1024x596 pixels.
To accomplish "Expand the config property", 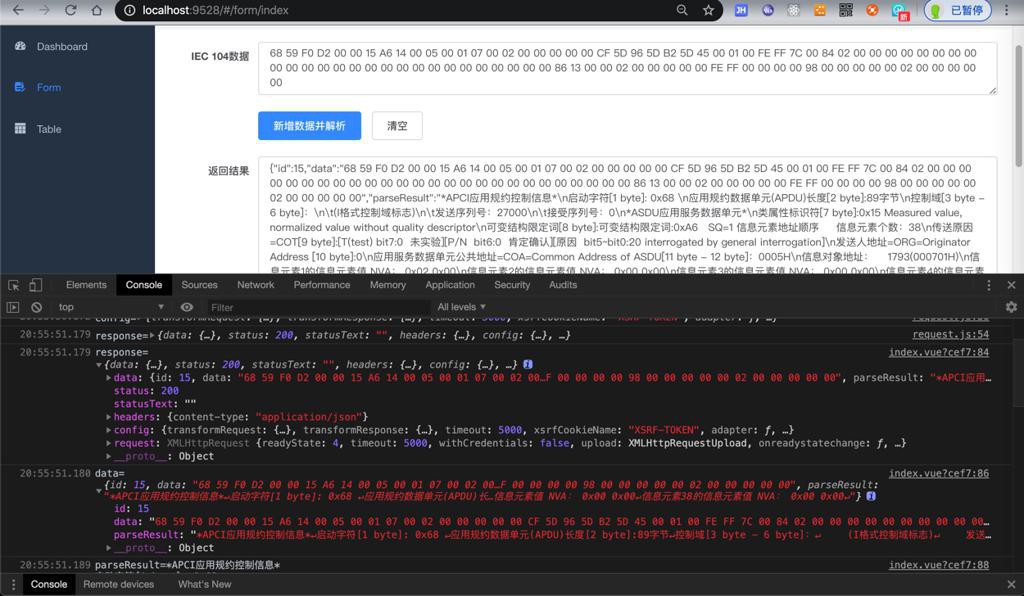I will [x=108, y=430].
